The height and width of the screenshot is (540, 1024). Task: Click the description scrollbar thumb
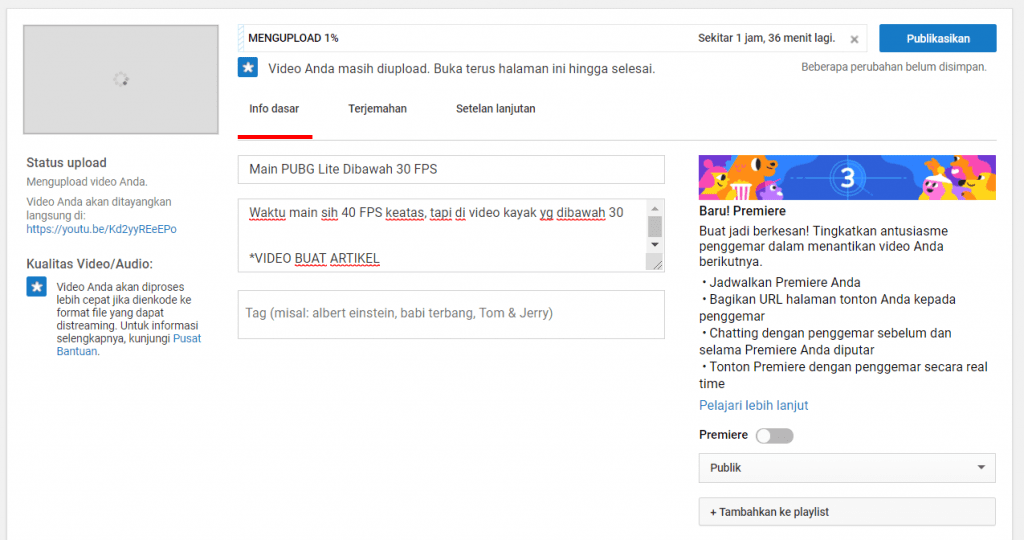(655, 227)
